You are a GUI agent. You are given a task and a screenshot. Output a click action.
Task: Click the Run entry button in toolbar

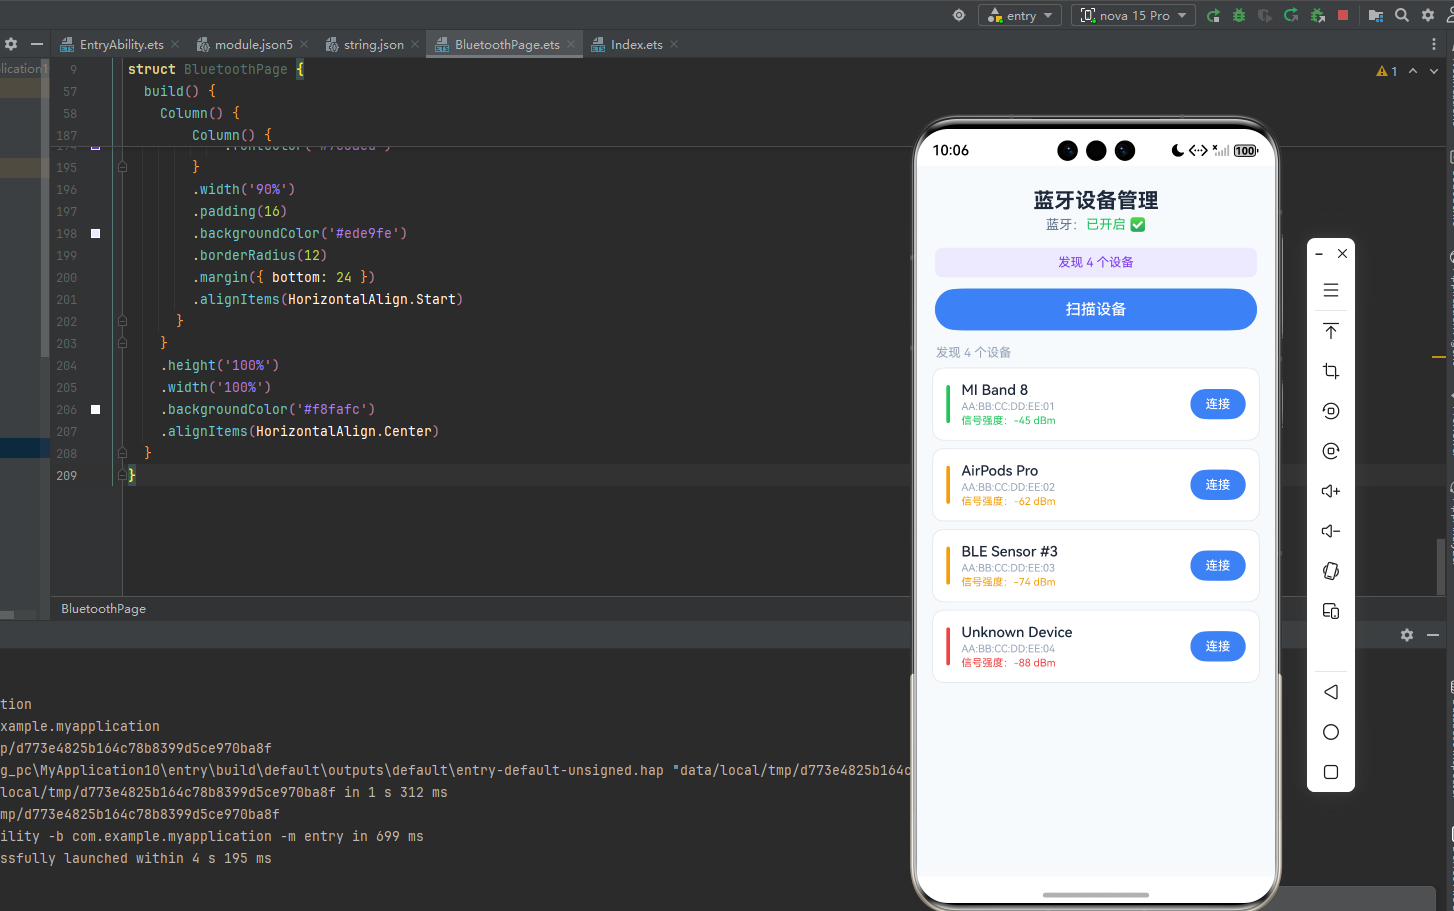(x=1213, y=15)
